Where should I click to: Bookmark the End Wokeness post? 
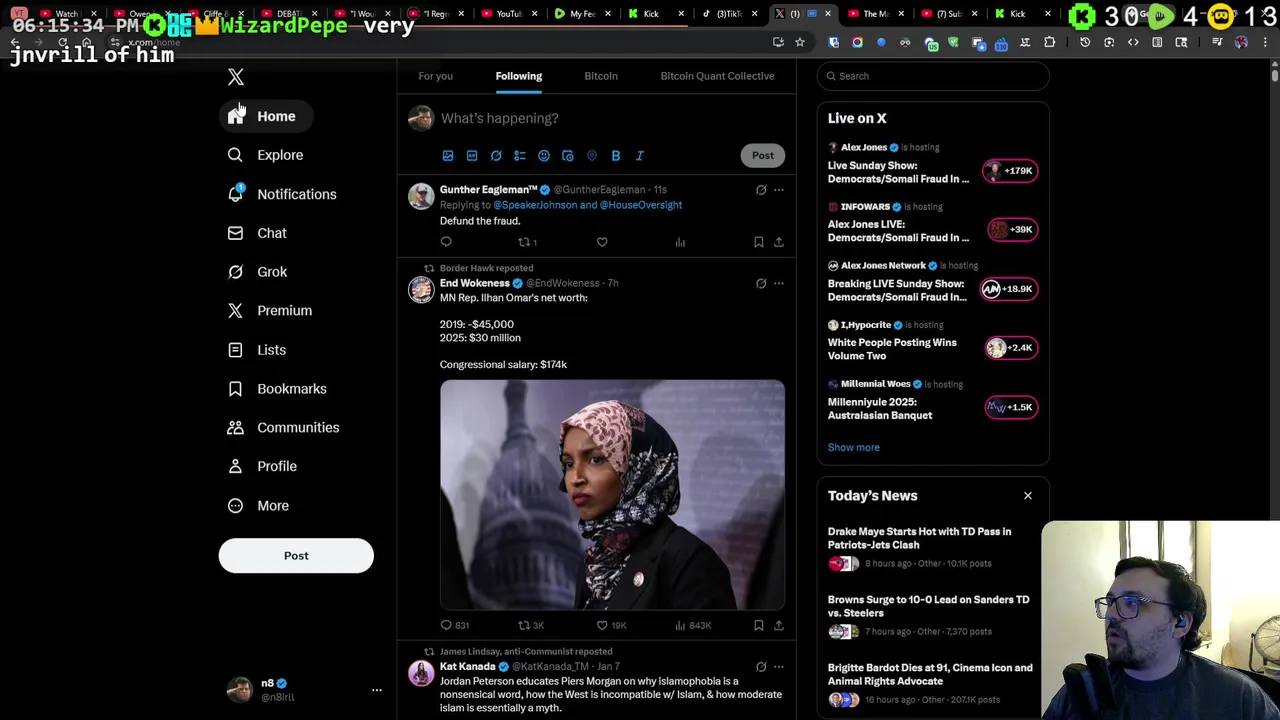(758, 626)
